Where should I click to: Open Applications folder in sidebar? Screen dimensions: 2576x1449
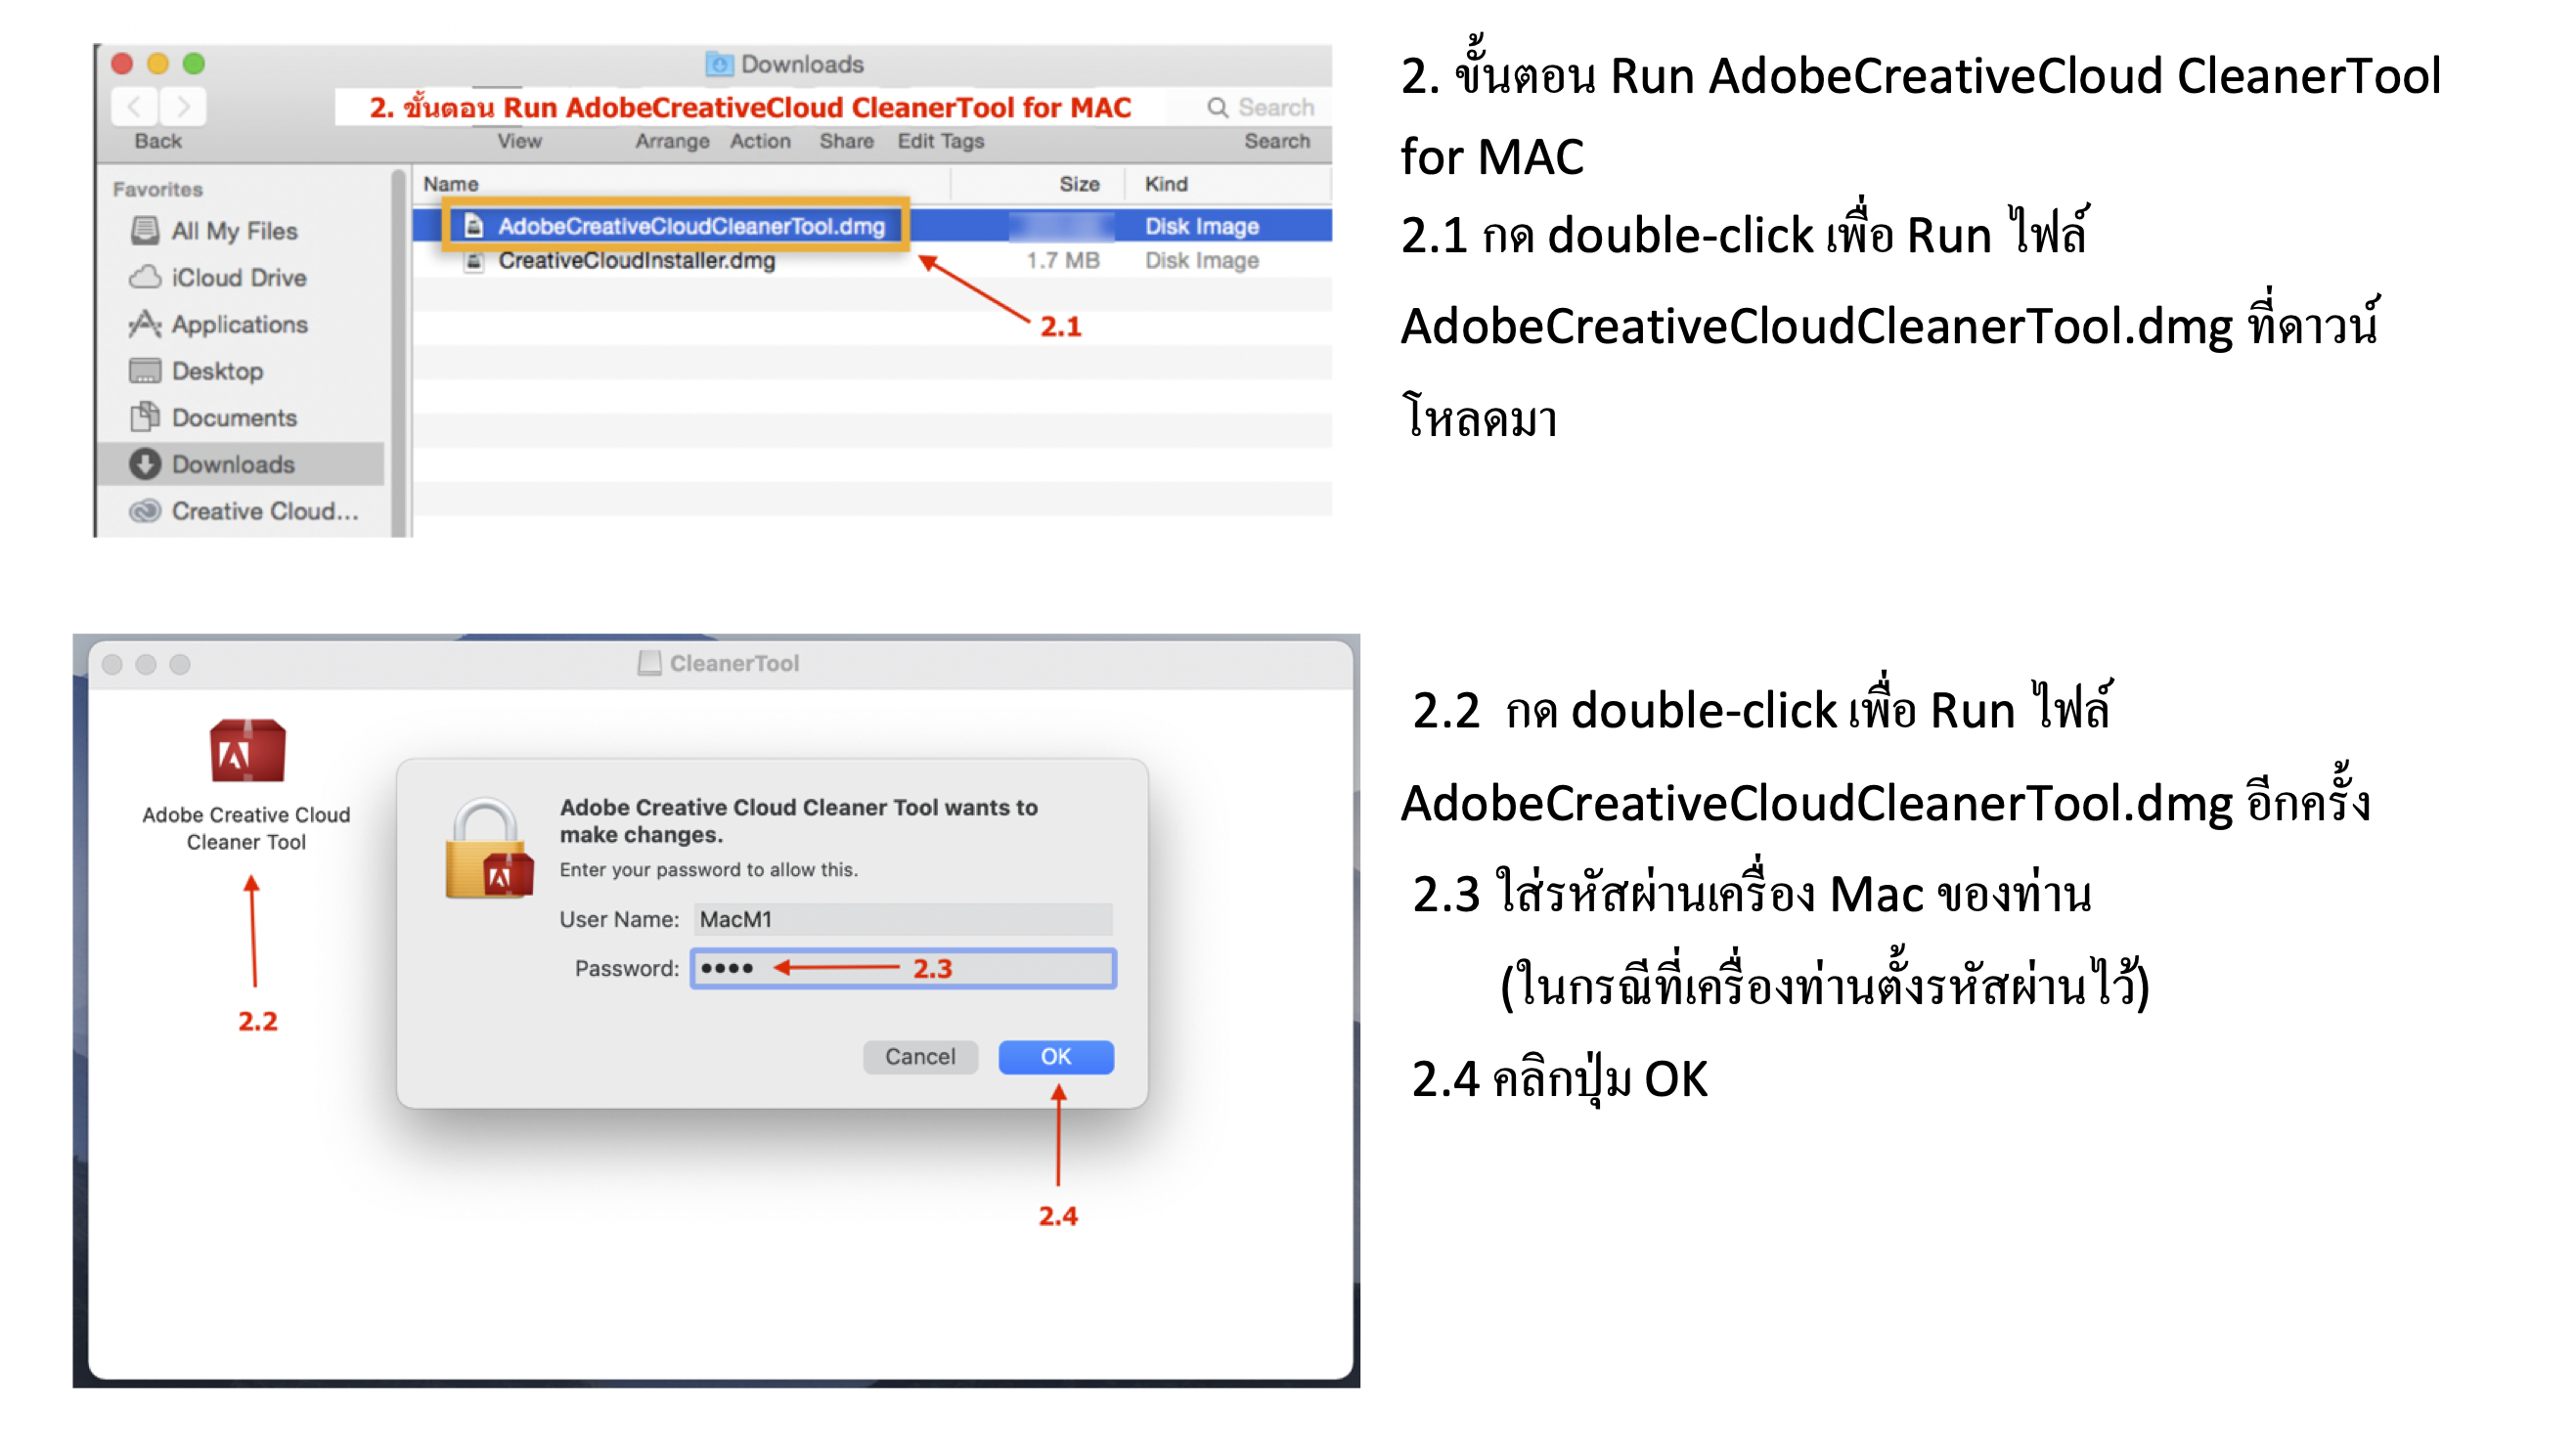click(x=239, y=324)
